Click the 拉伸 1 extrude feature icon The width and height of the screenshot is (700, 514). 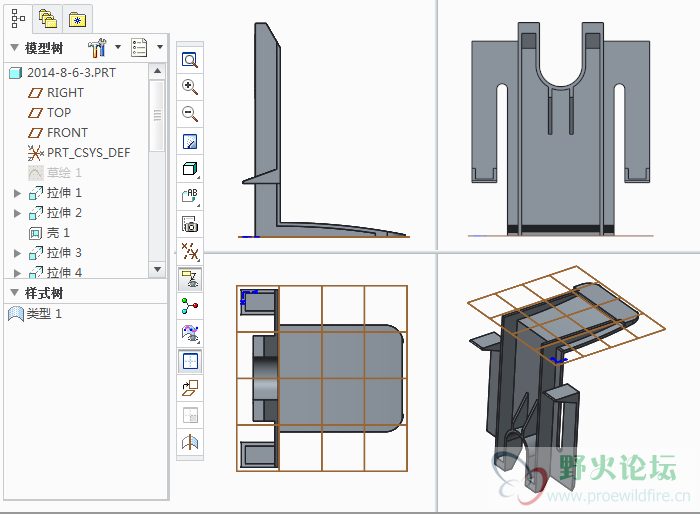click(36, 193)
